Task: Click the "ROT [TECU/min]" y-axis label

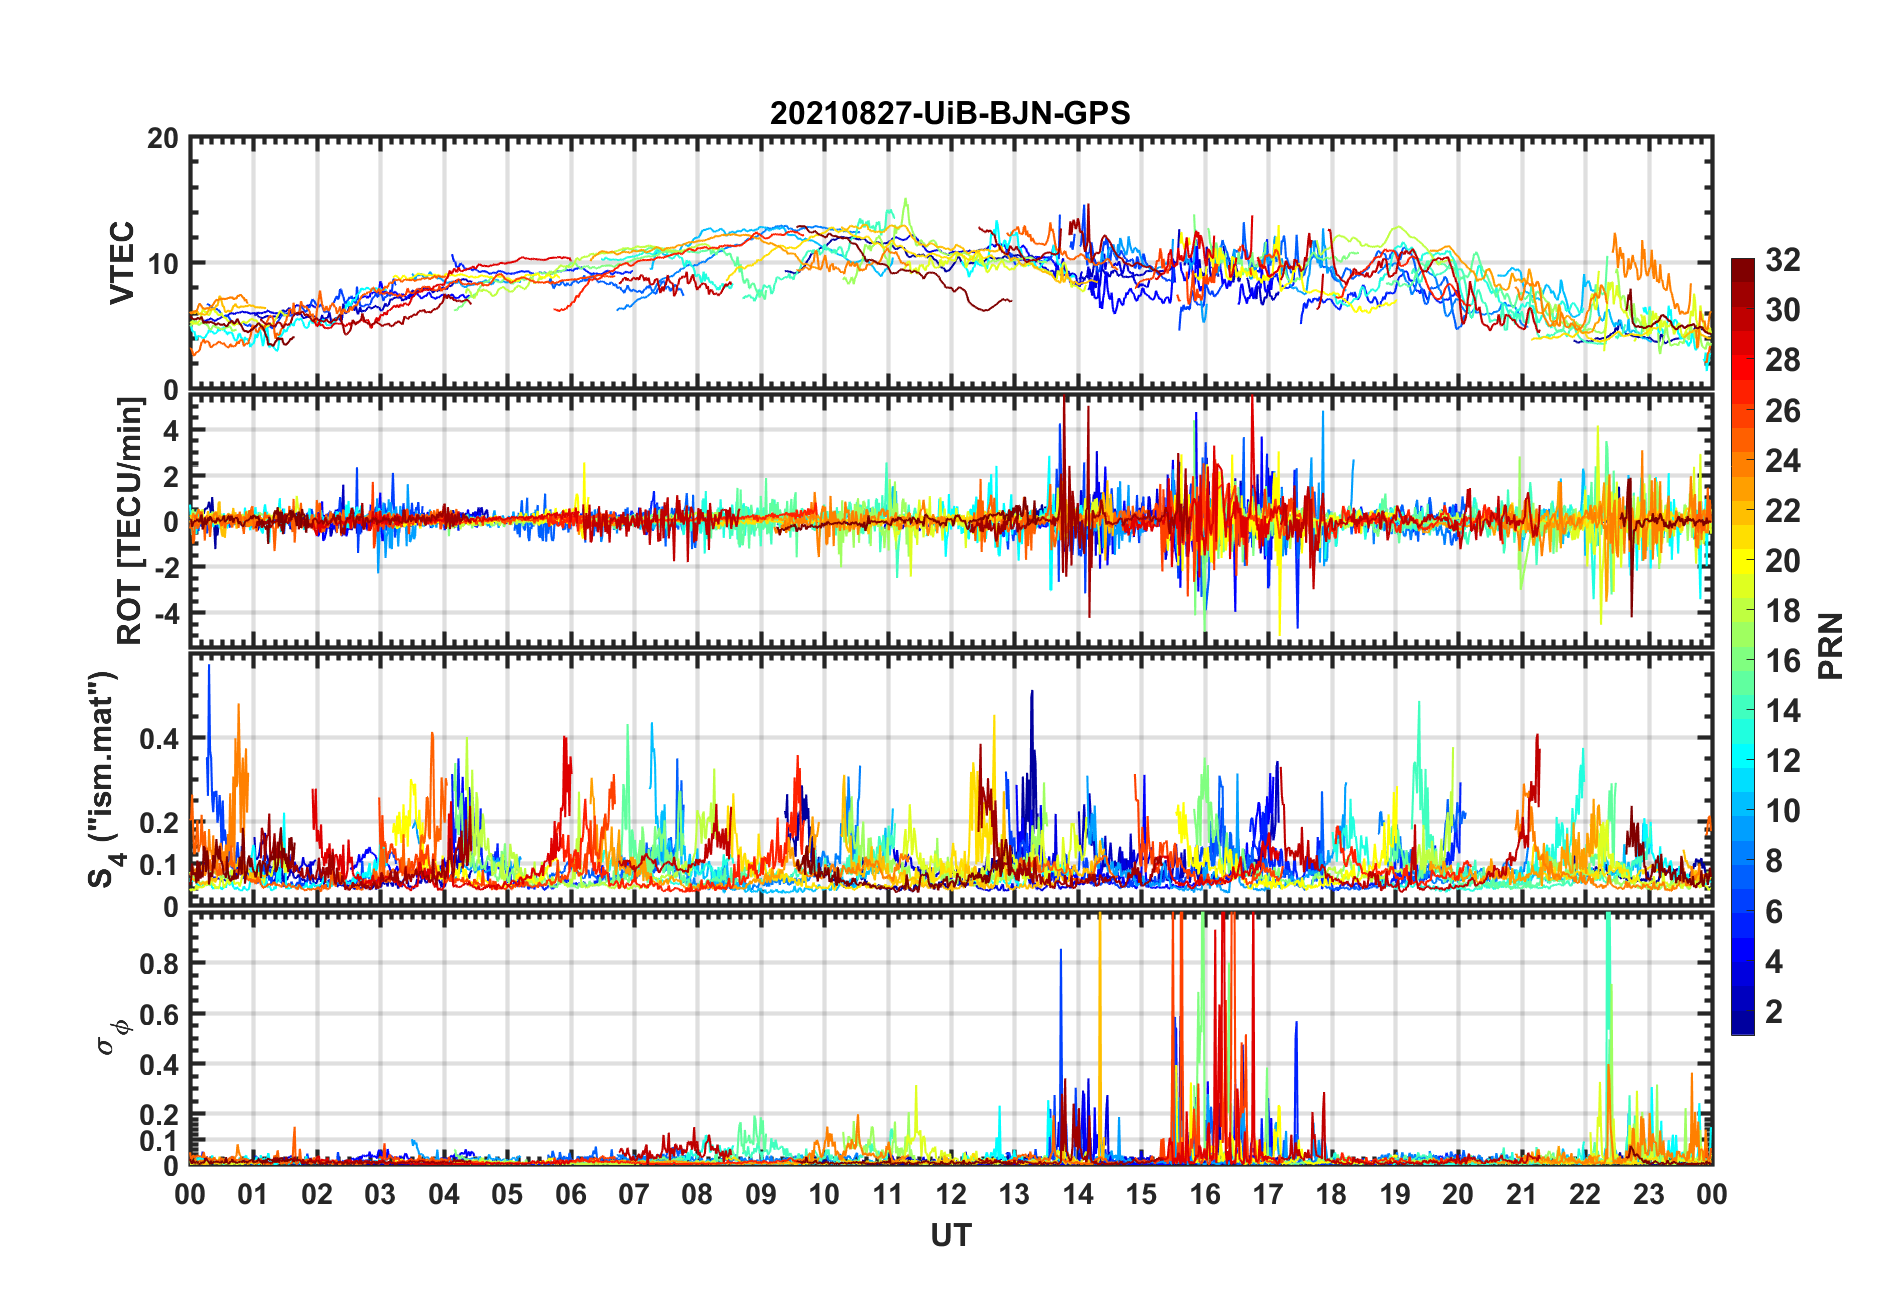Action: pos(130,521)
